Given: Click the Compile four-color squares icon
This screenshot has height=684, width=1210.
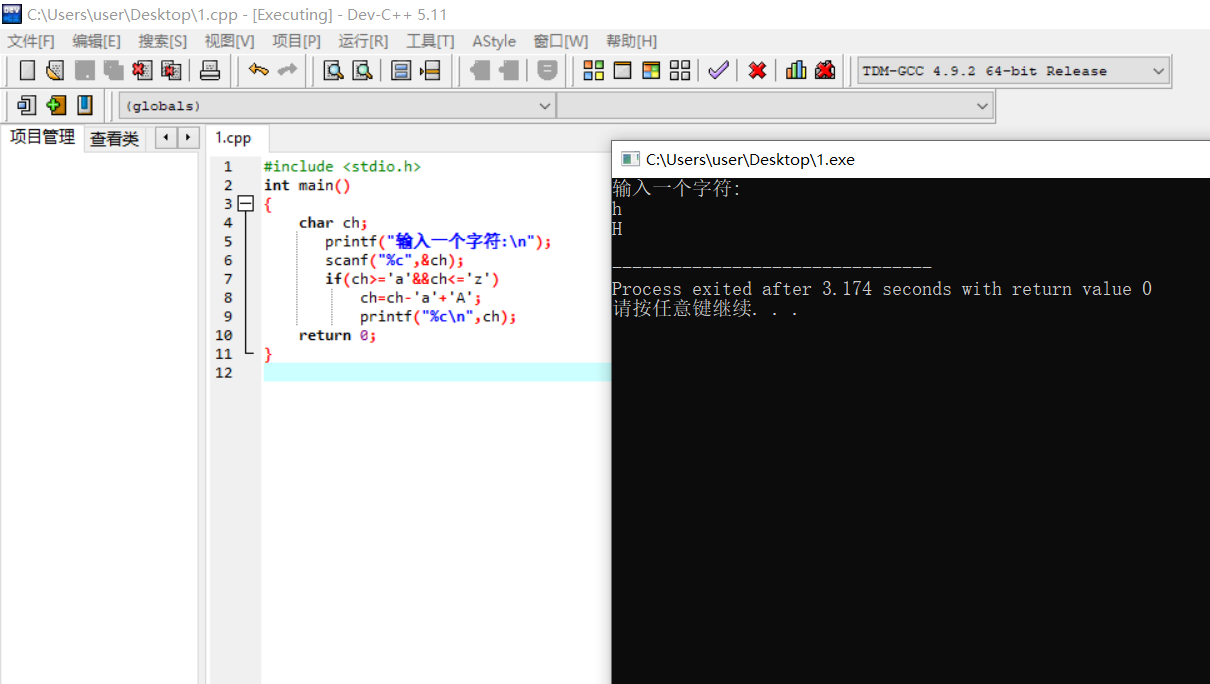Looking at the screenshot, I should [594, 71].
